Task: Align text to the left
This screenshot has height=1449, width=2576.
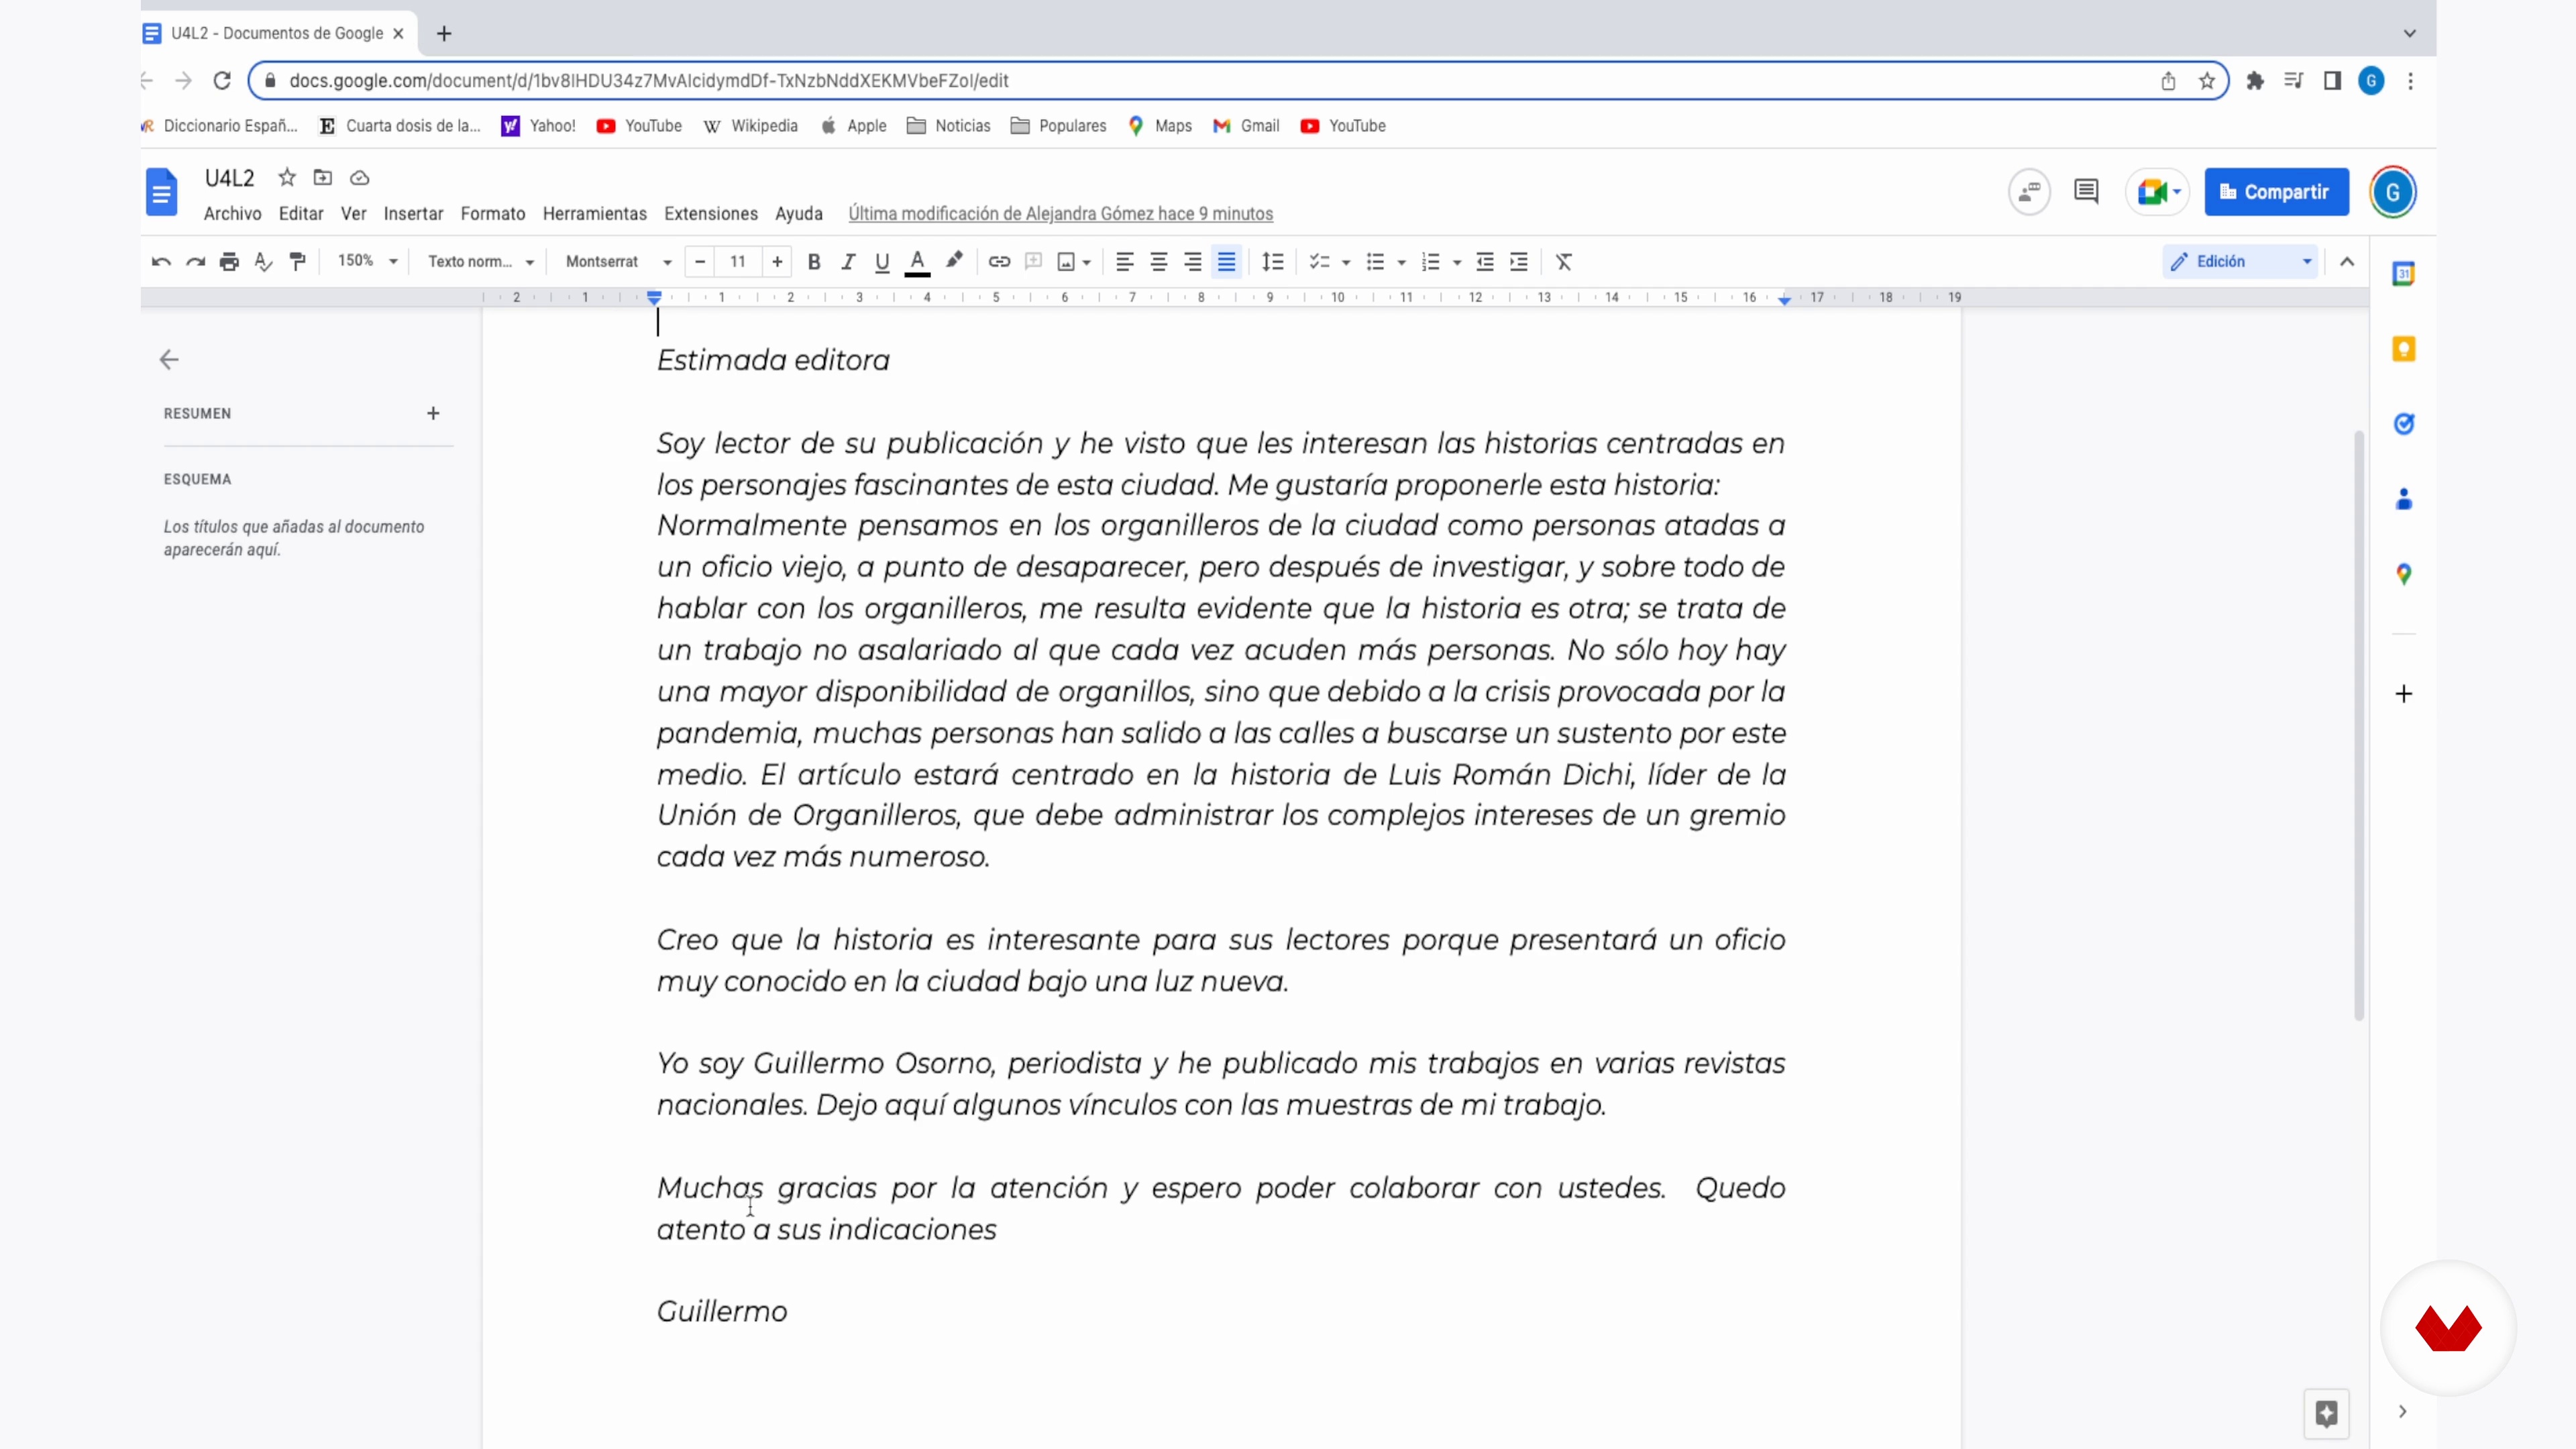Action: [1125, 262]
